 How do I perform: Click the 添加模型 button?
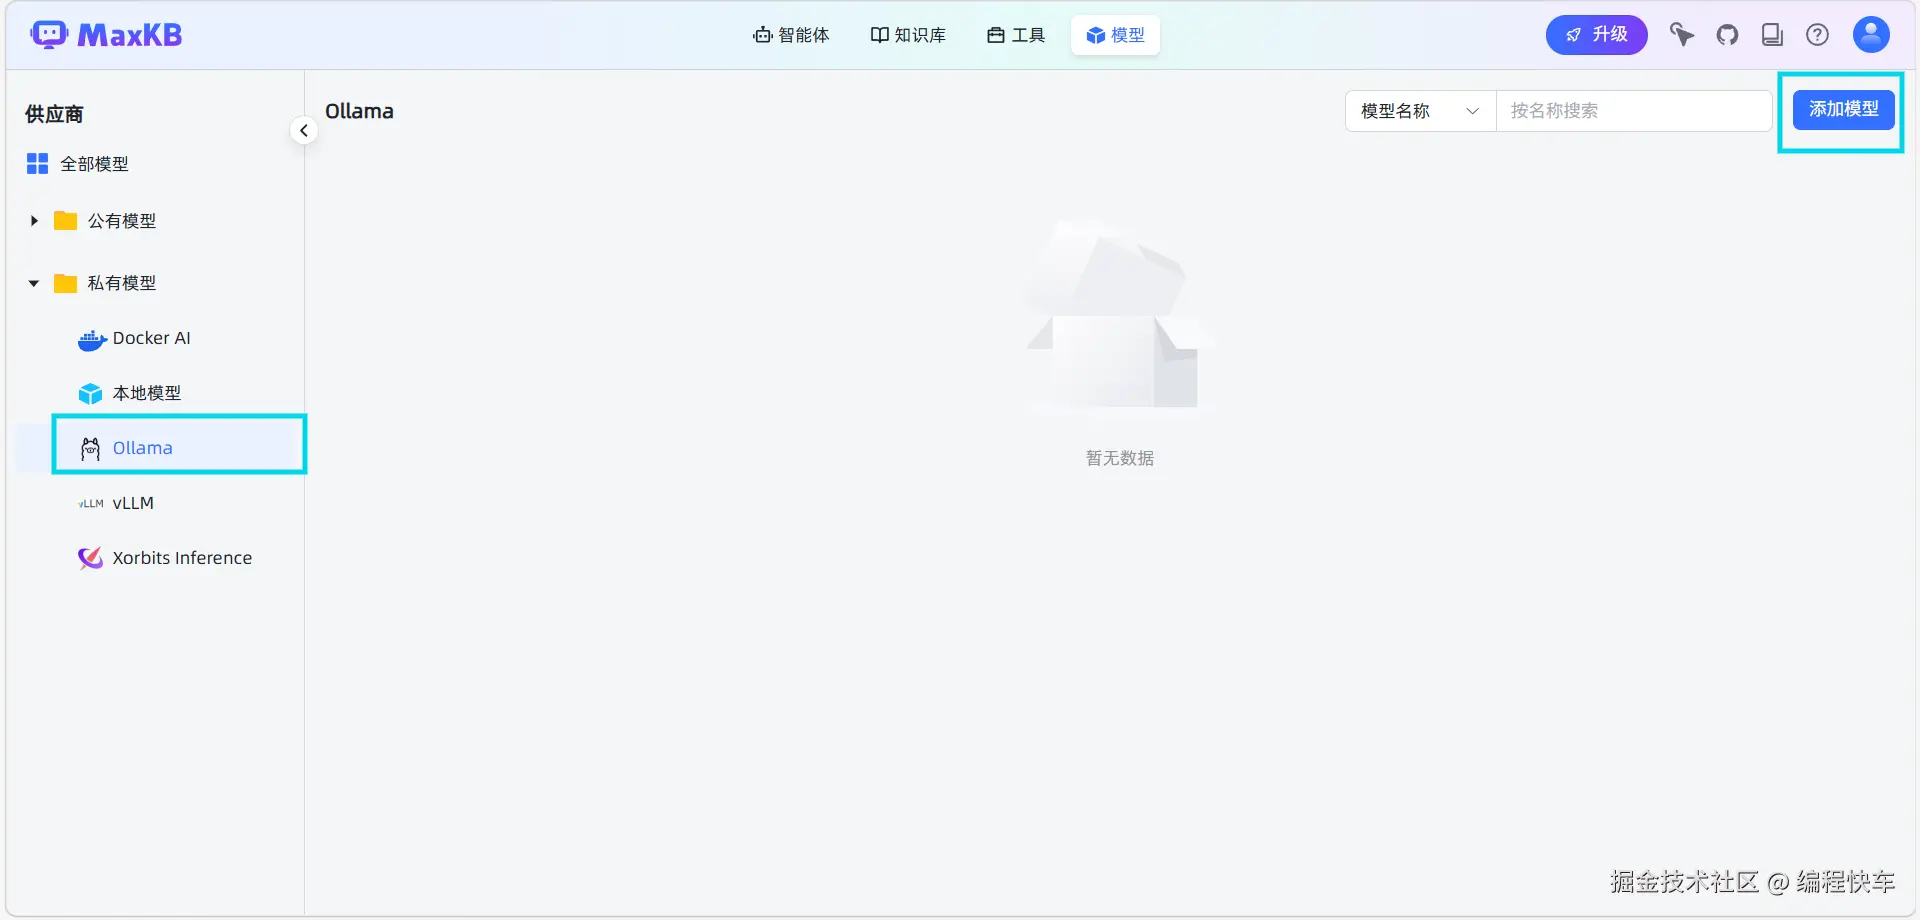1843,110
